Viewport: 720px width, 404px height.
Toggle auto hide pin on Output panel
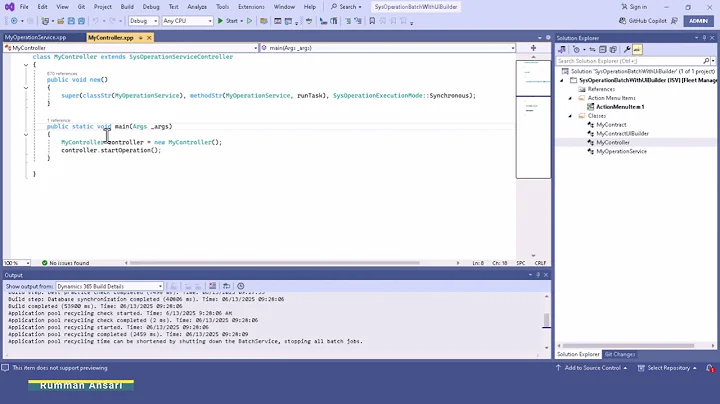click(538, 275)
